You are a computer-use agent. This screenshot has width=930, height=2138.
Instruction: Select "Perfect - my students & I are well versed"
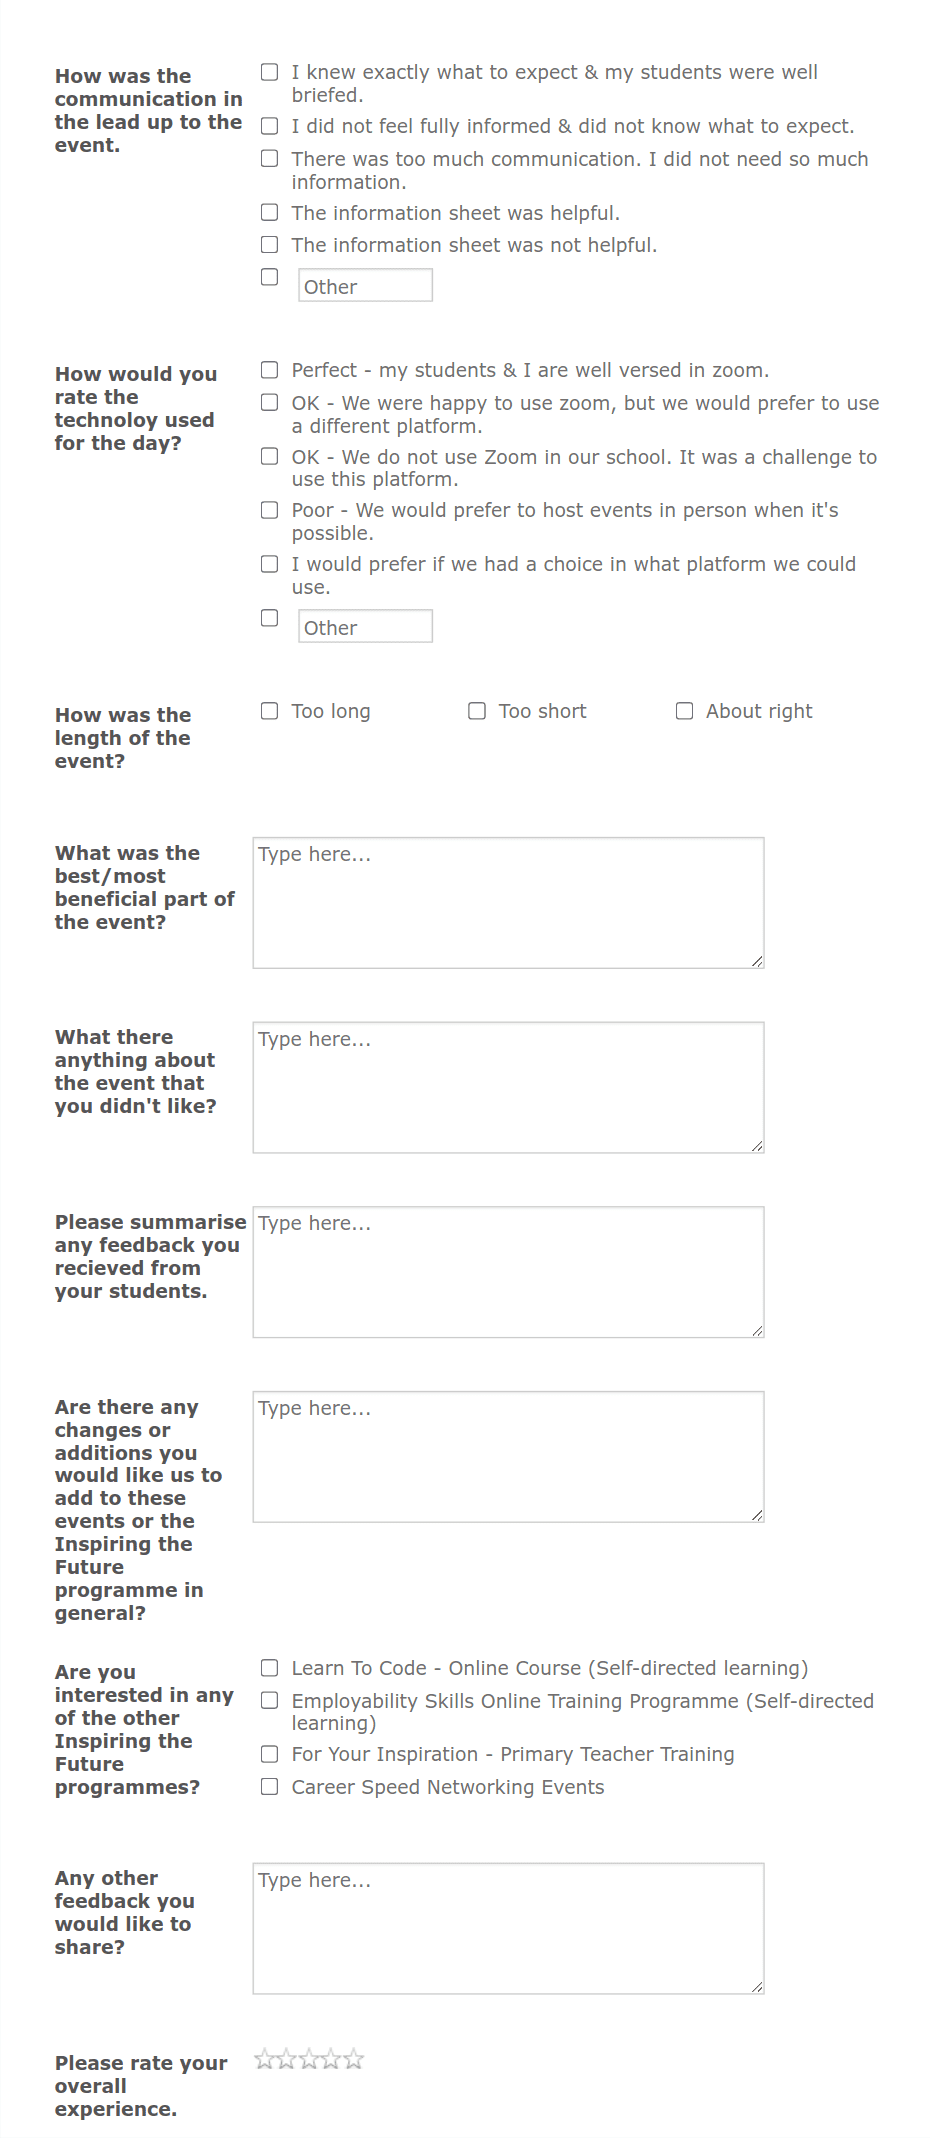tap(268, 369)
